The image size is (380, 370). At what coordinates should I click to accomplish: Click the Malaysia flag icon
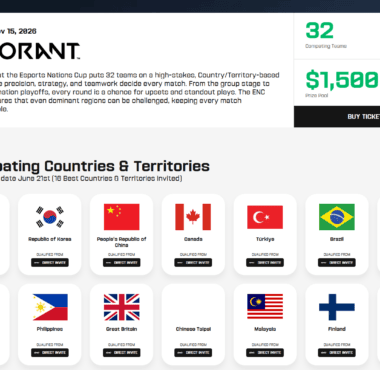[265, 306]
